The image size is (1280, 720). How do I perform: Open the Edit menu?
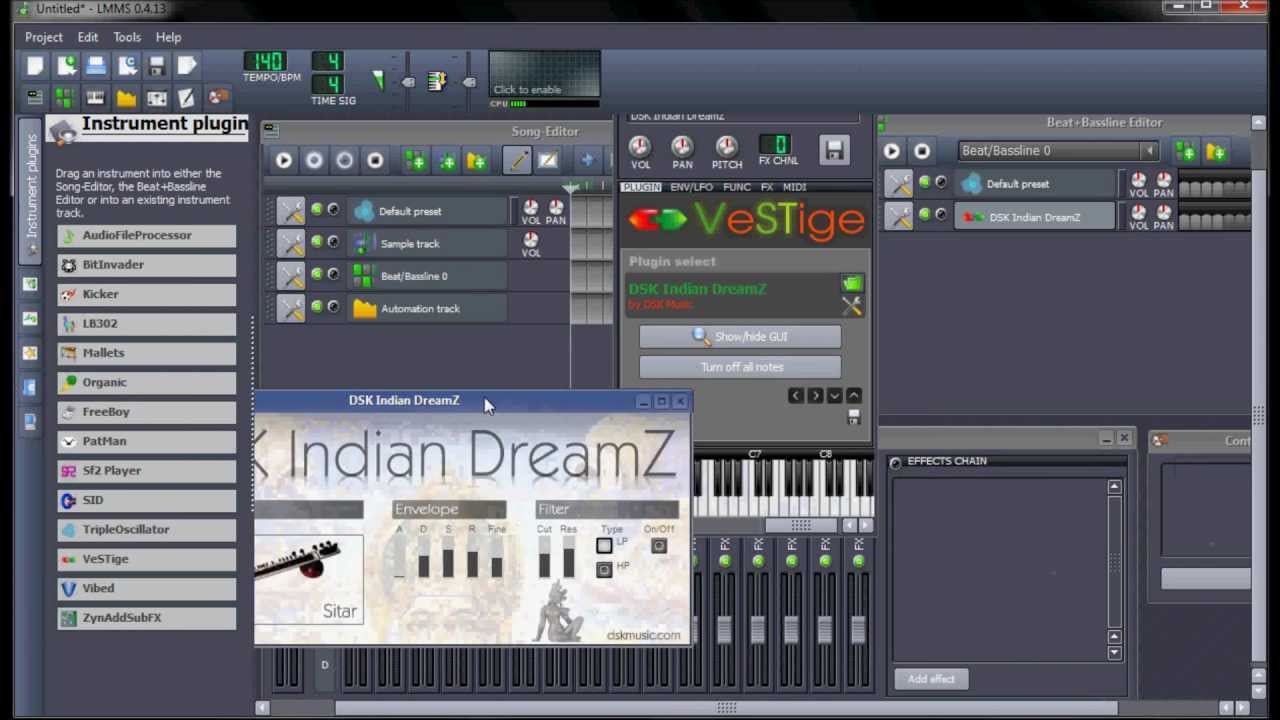(88, 37)
